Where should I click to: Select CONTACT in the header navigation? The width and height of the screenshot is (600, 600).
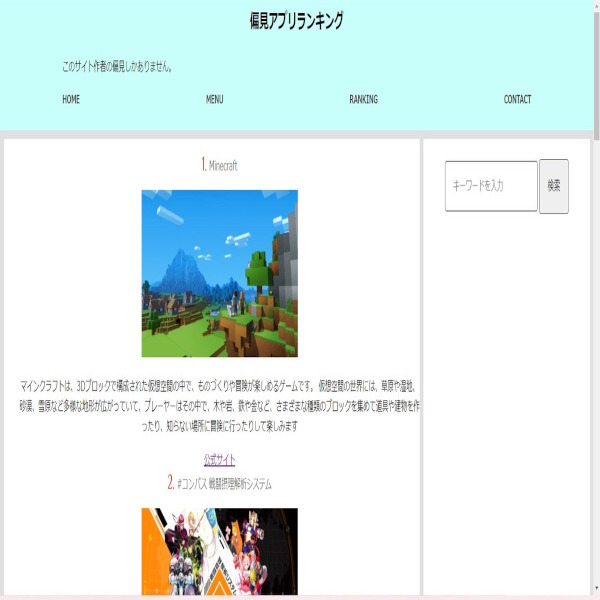coord(517,100)
